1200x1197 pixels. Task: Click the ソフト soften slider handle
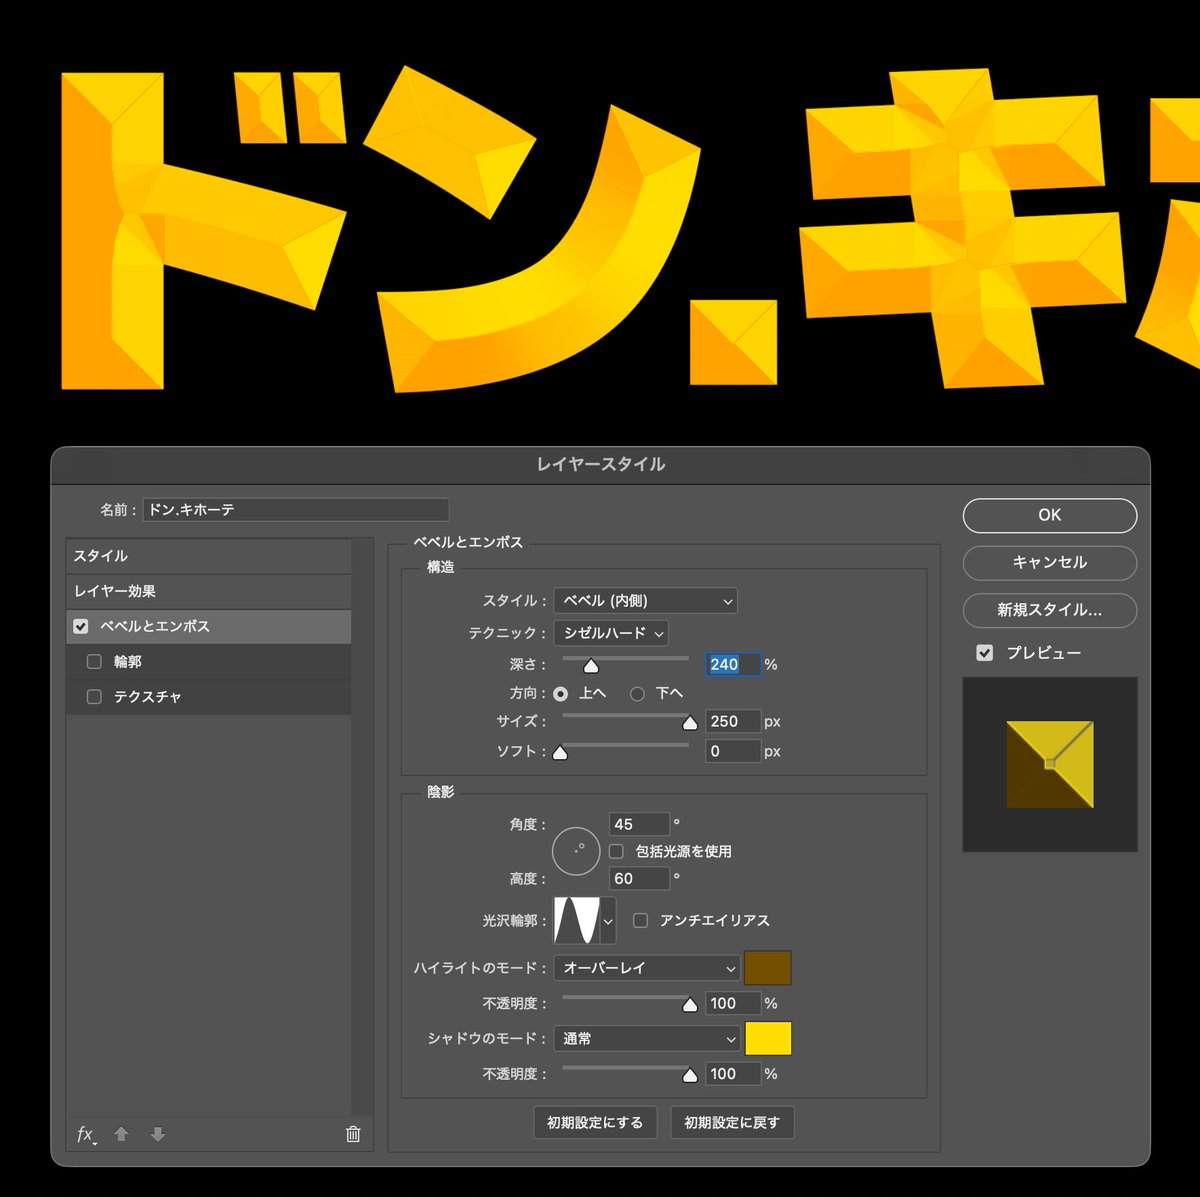click(560, 752)
